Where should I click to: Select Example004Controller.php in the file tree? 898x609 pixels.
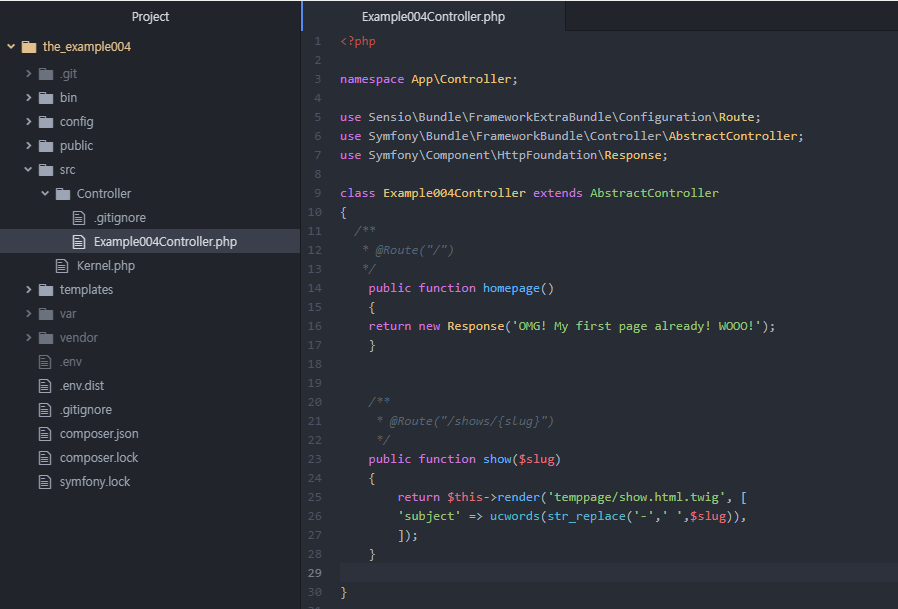(165, 242)
